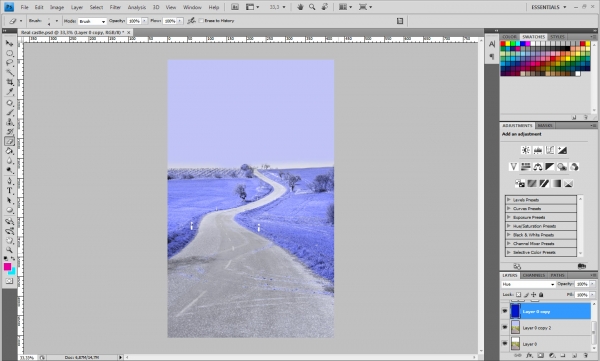Enable Erase to History checkbox
600x361 pixels.
[x=201, y=21]
